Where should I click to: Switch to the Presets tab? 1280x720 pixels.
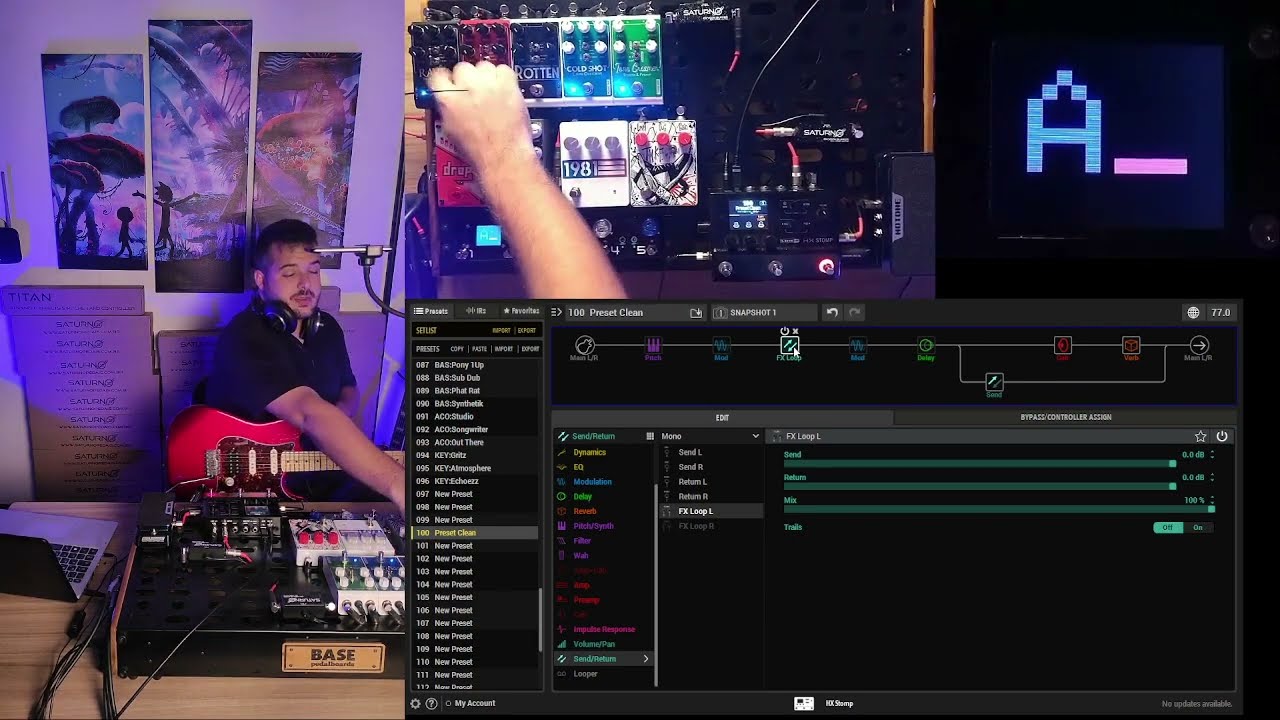[x=431, y=311]
